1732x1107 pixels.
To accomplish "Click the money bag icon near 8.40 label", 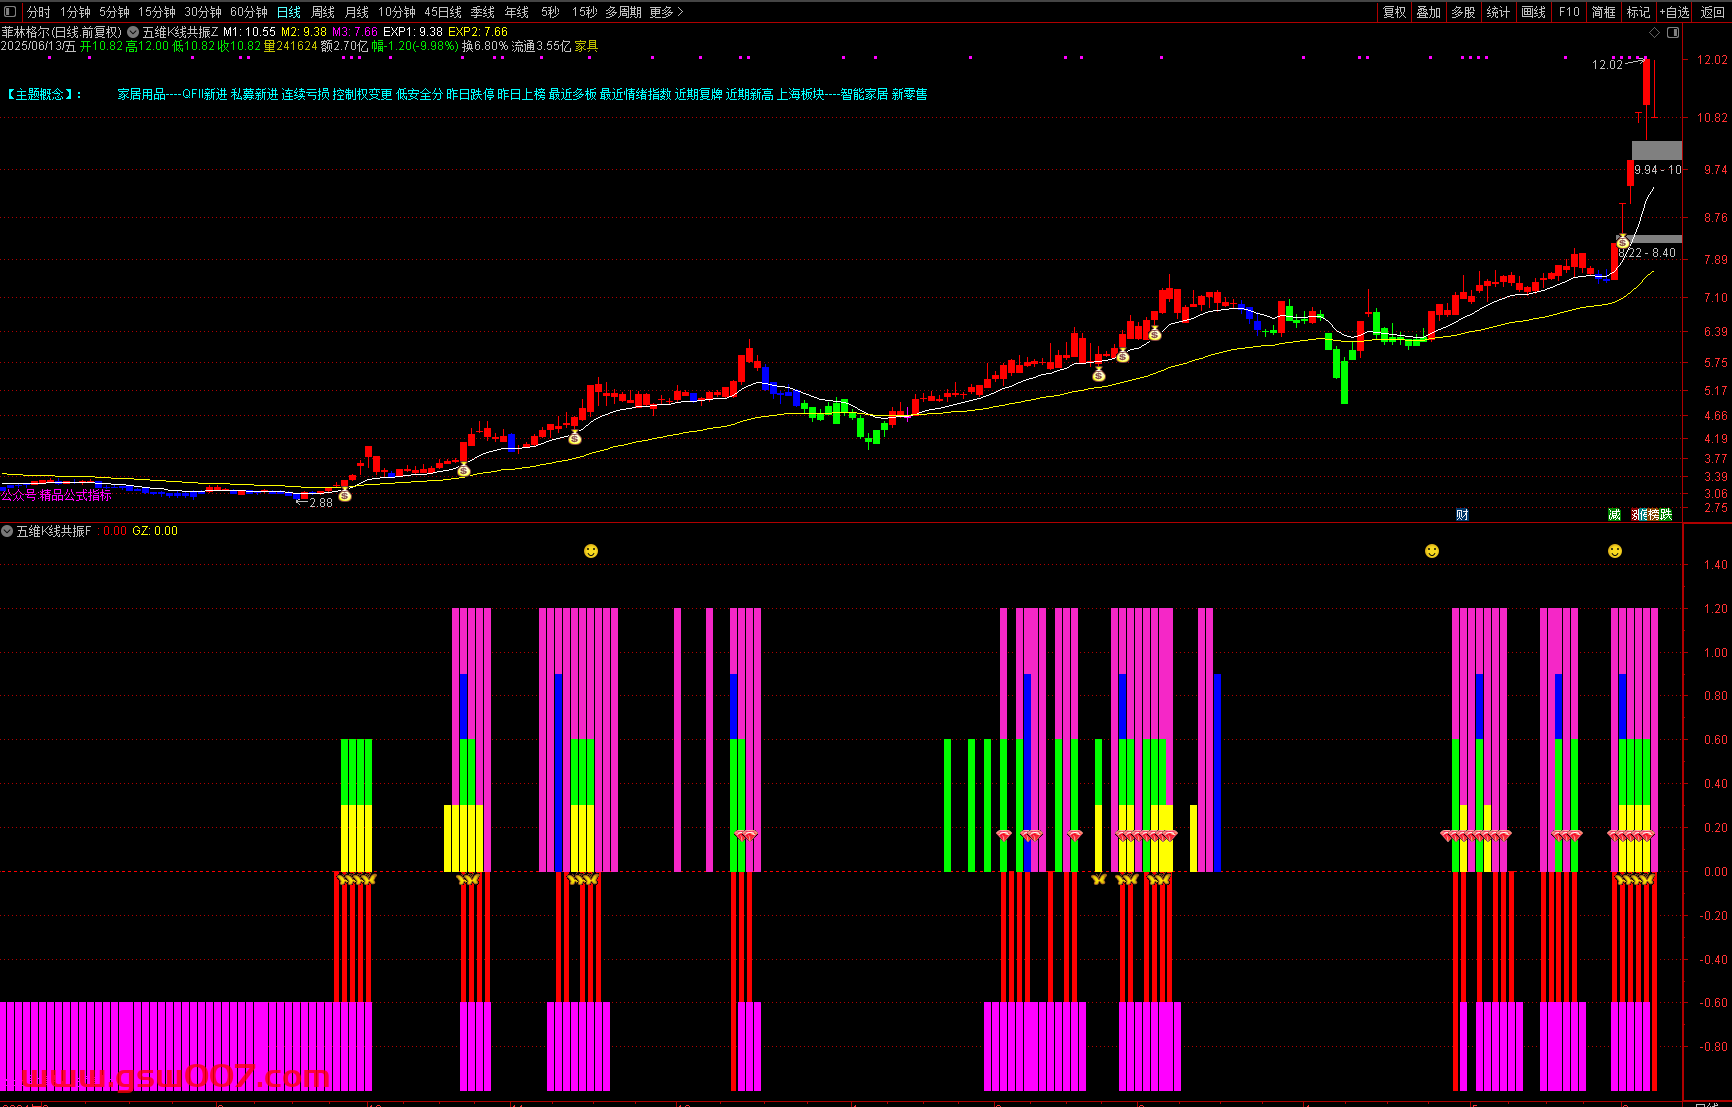I will tap(1622, 242).
